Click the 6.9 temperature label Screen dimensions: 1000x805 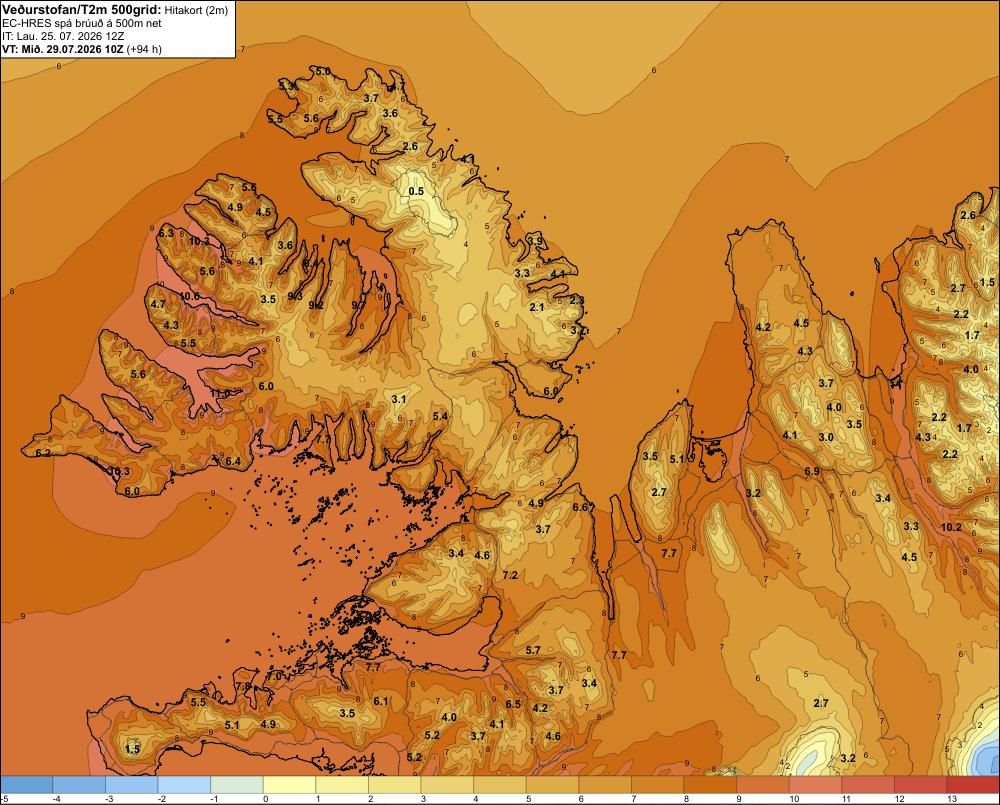(812, 471)
